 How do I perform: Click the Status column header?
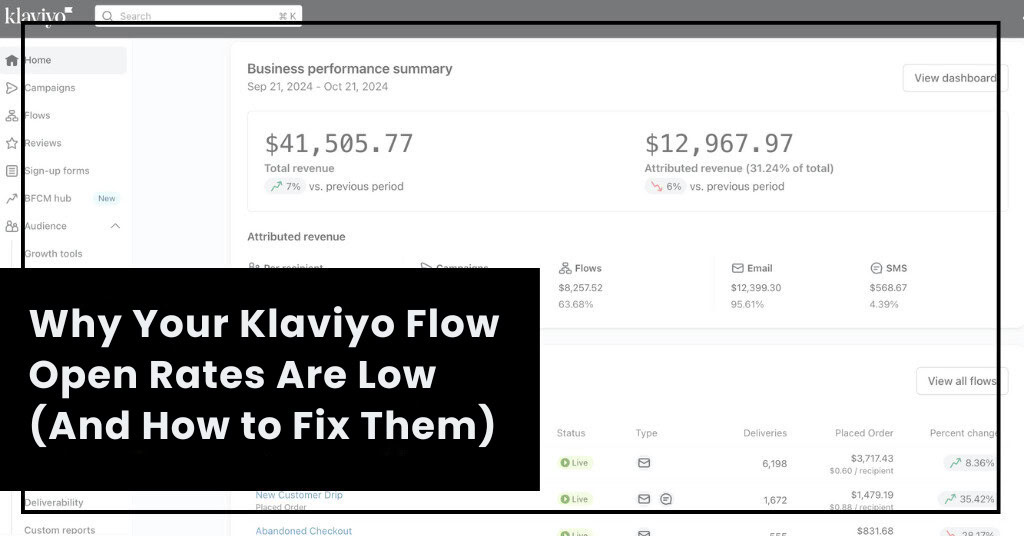point(571,433)
